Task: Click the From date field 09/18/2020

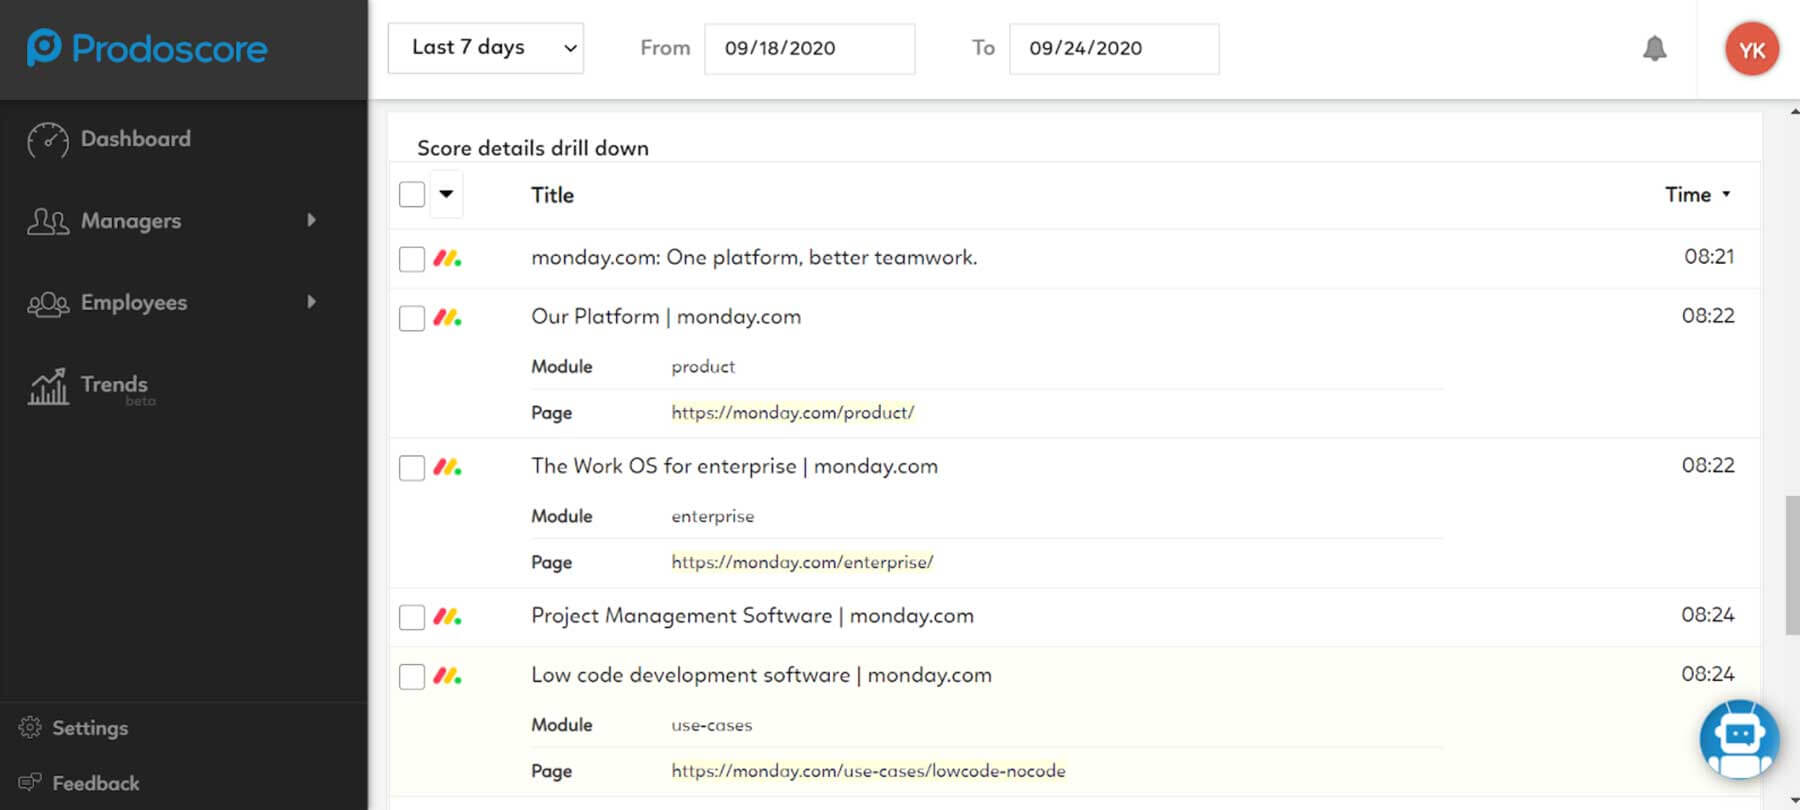Action: pyautogui.click(x=810, y=48)
